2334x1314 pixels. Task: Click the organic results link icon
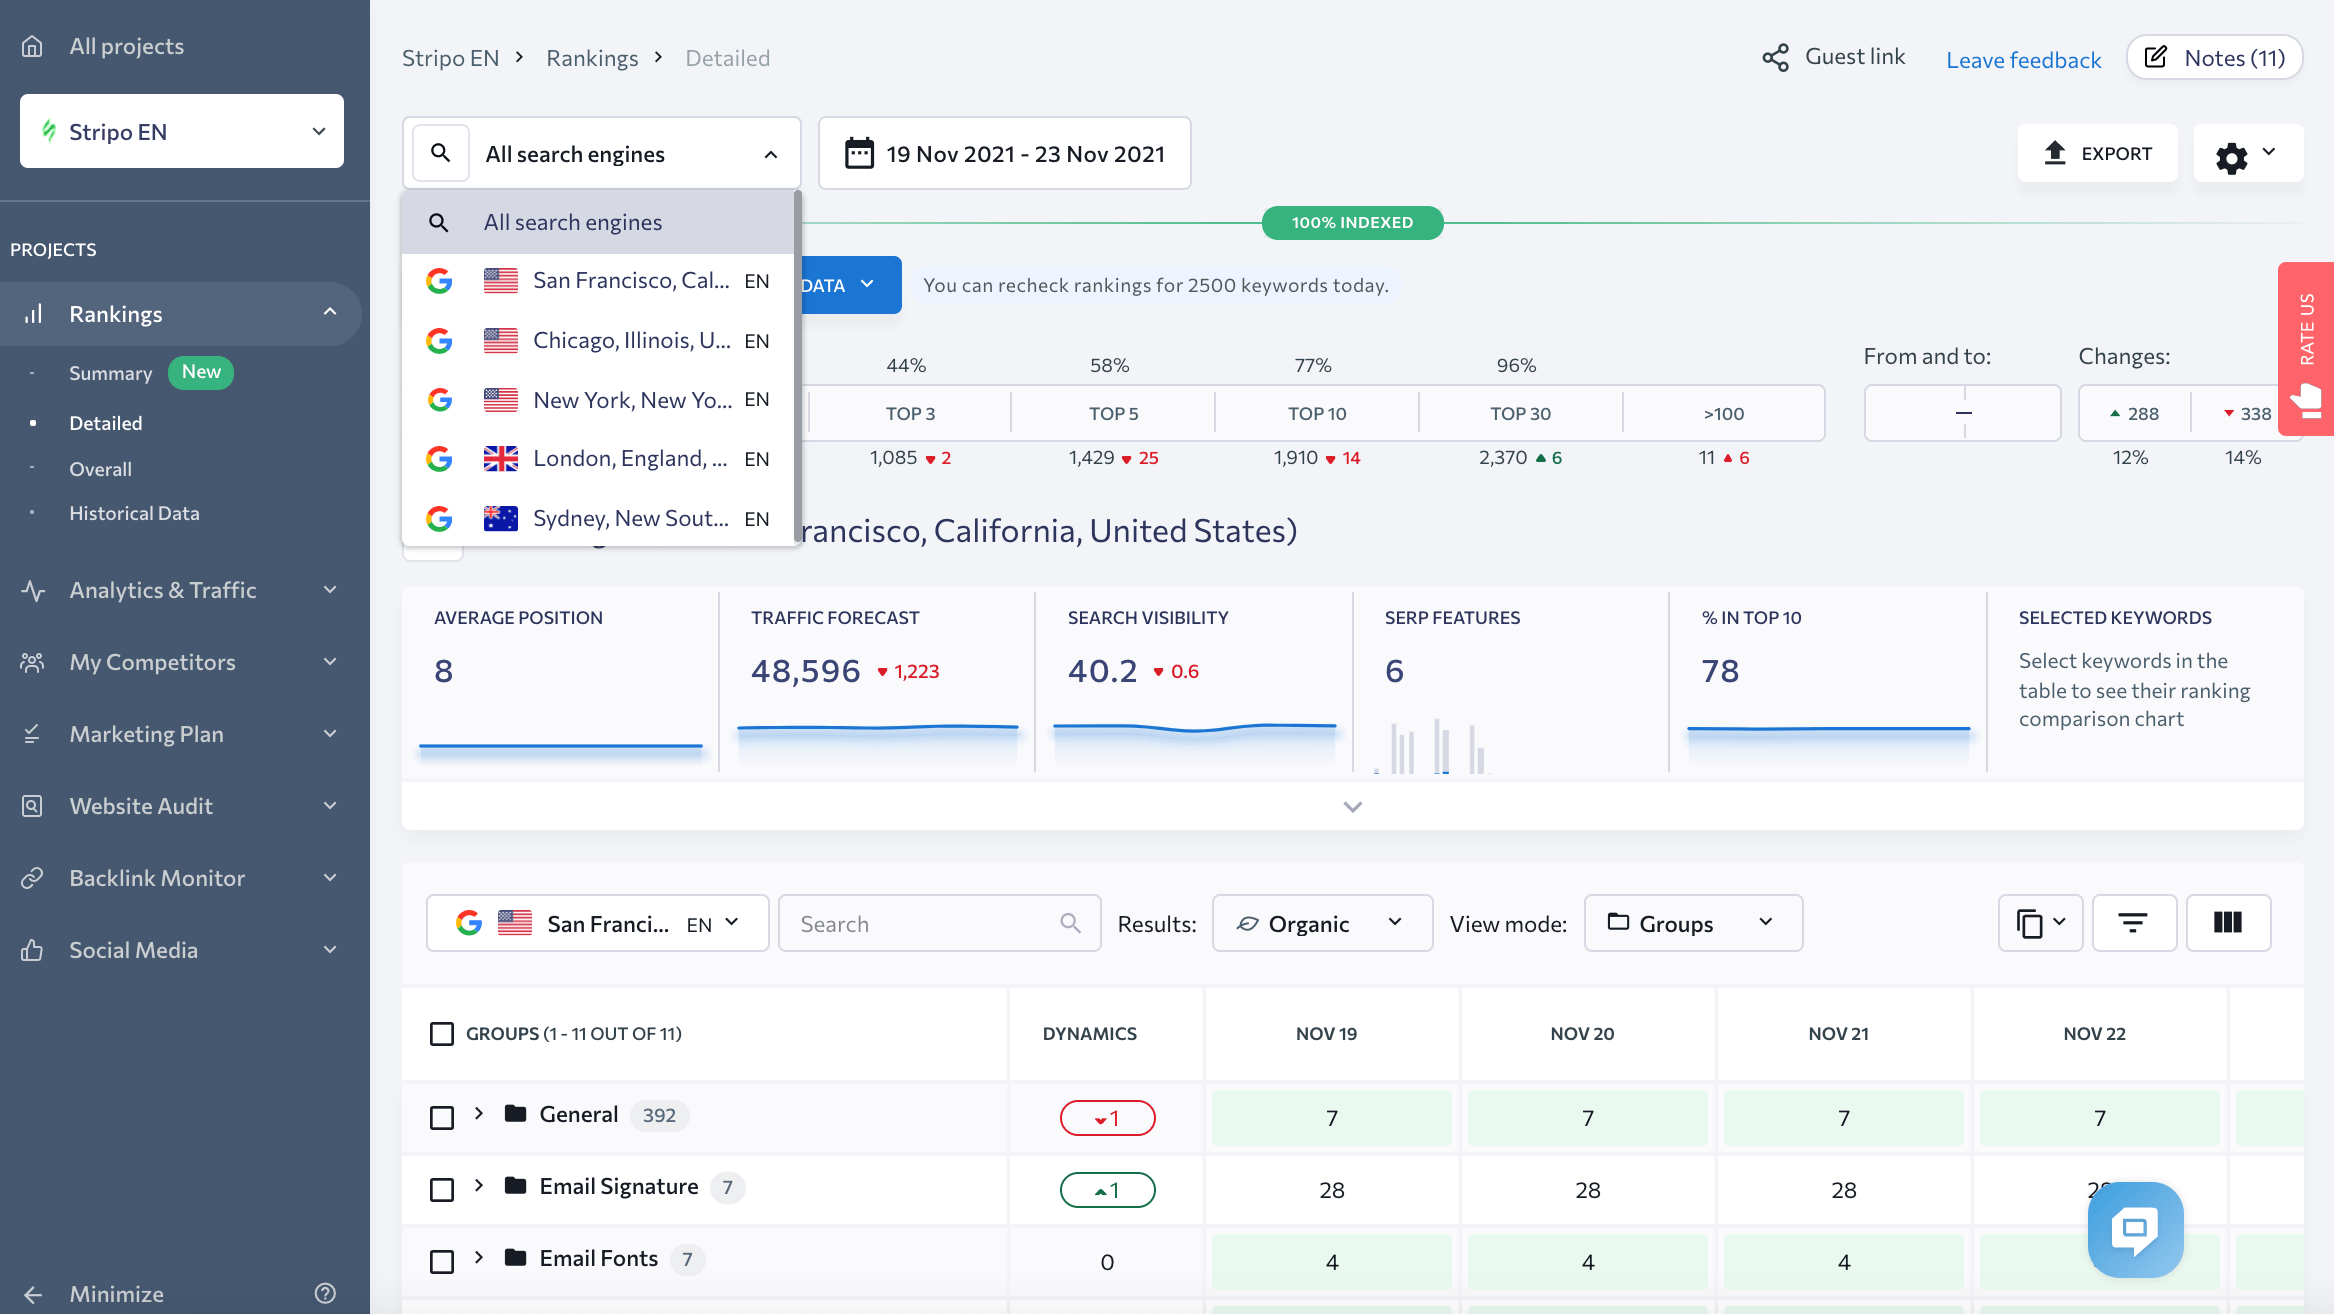tap(1249, 921)
